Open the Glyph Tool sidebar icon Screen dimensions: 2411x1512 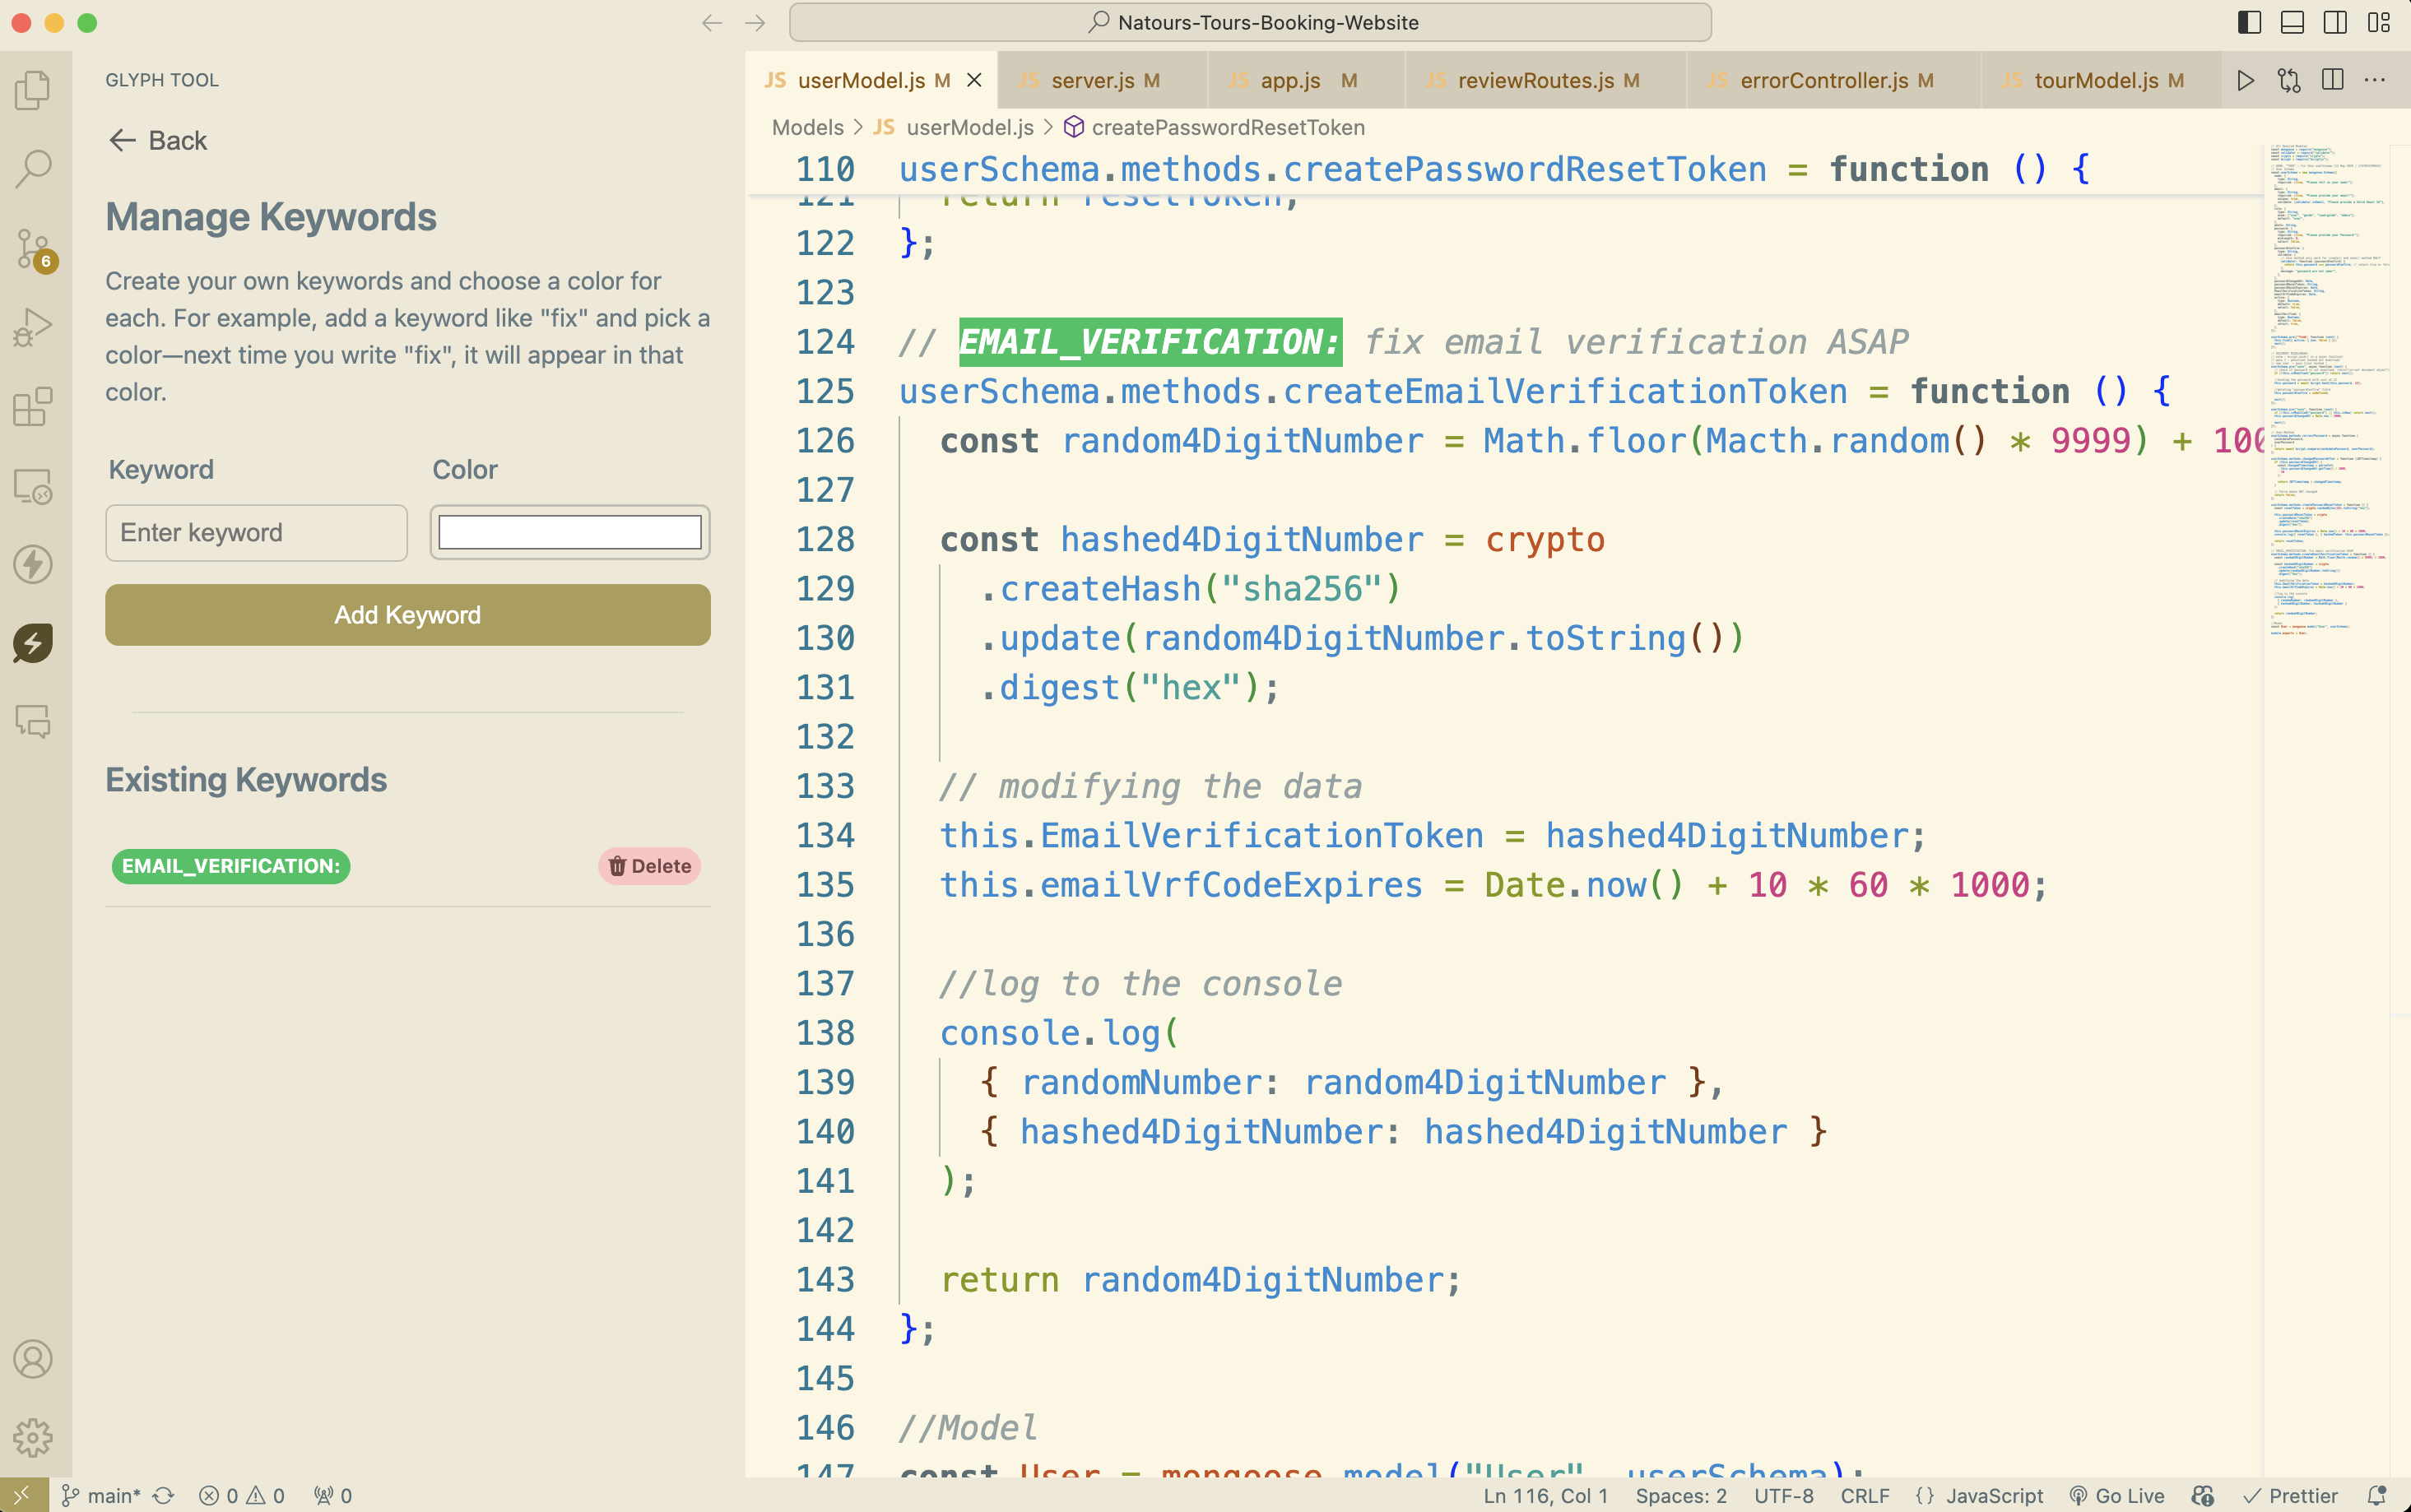pyautogui.click(x=33, y=643)
